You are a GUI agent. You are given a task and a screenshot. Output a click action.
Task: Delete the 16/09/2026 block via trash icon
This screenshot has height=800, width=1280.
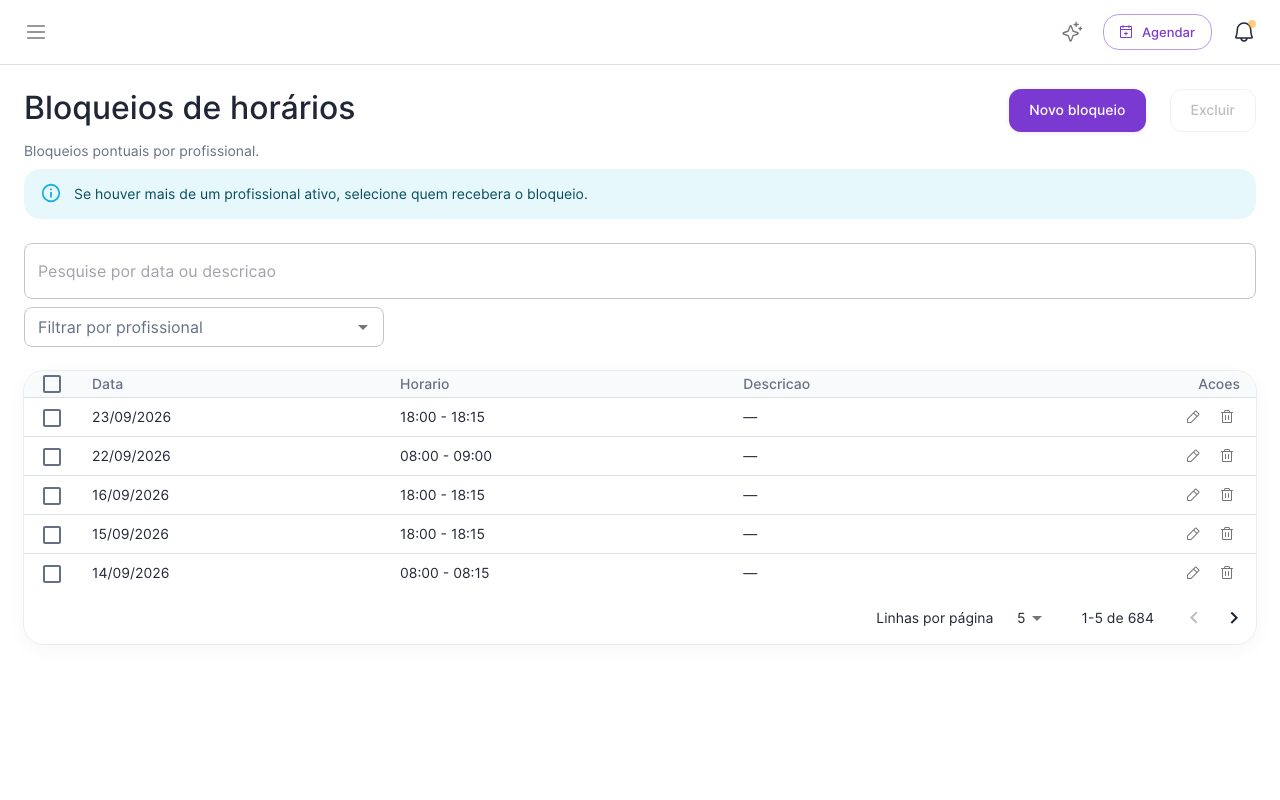pyautogui.click(x=1227, y=495)
